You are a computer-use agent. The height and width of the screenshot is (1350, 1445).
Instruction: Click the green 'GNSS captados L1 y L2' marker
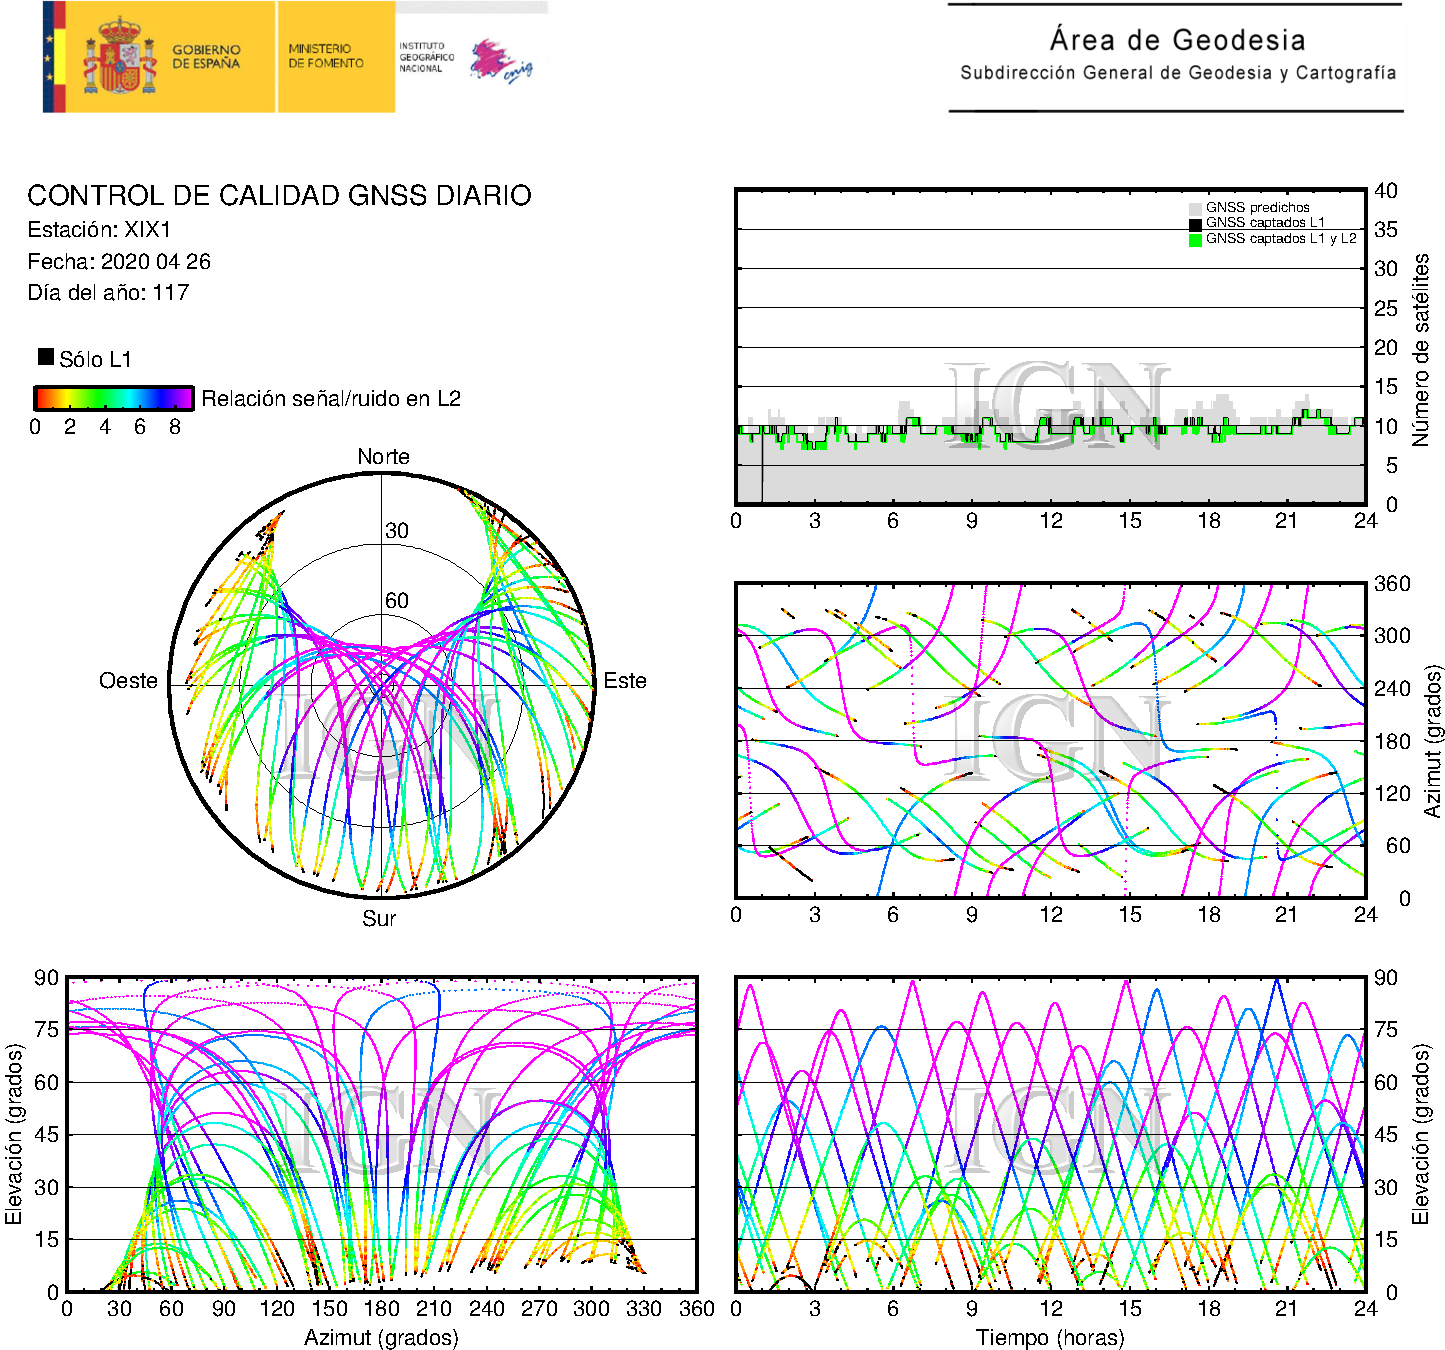1195,239
